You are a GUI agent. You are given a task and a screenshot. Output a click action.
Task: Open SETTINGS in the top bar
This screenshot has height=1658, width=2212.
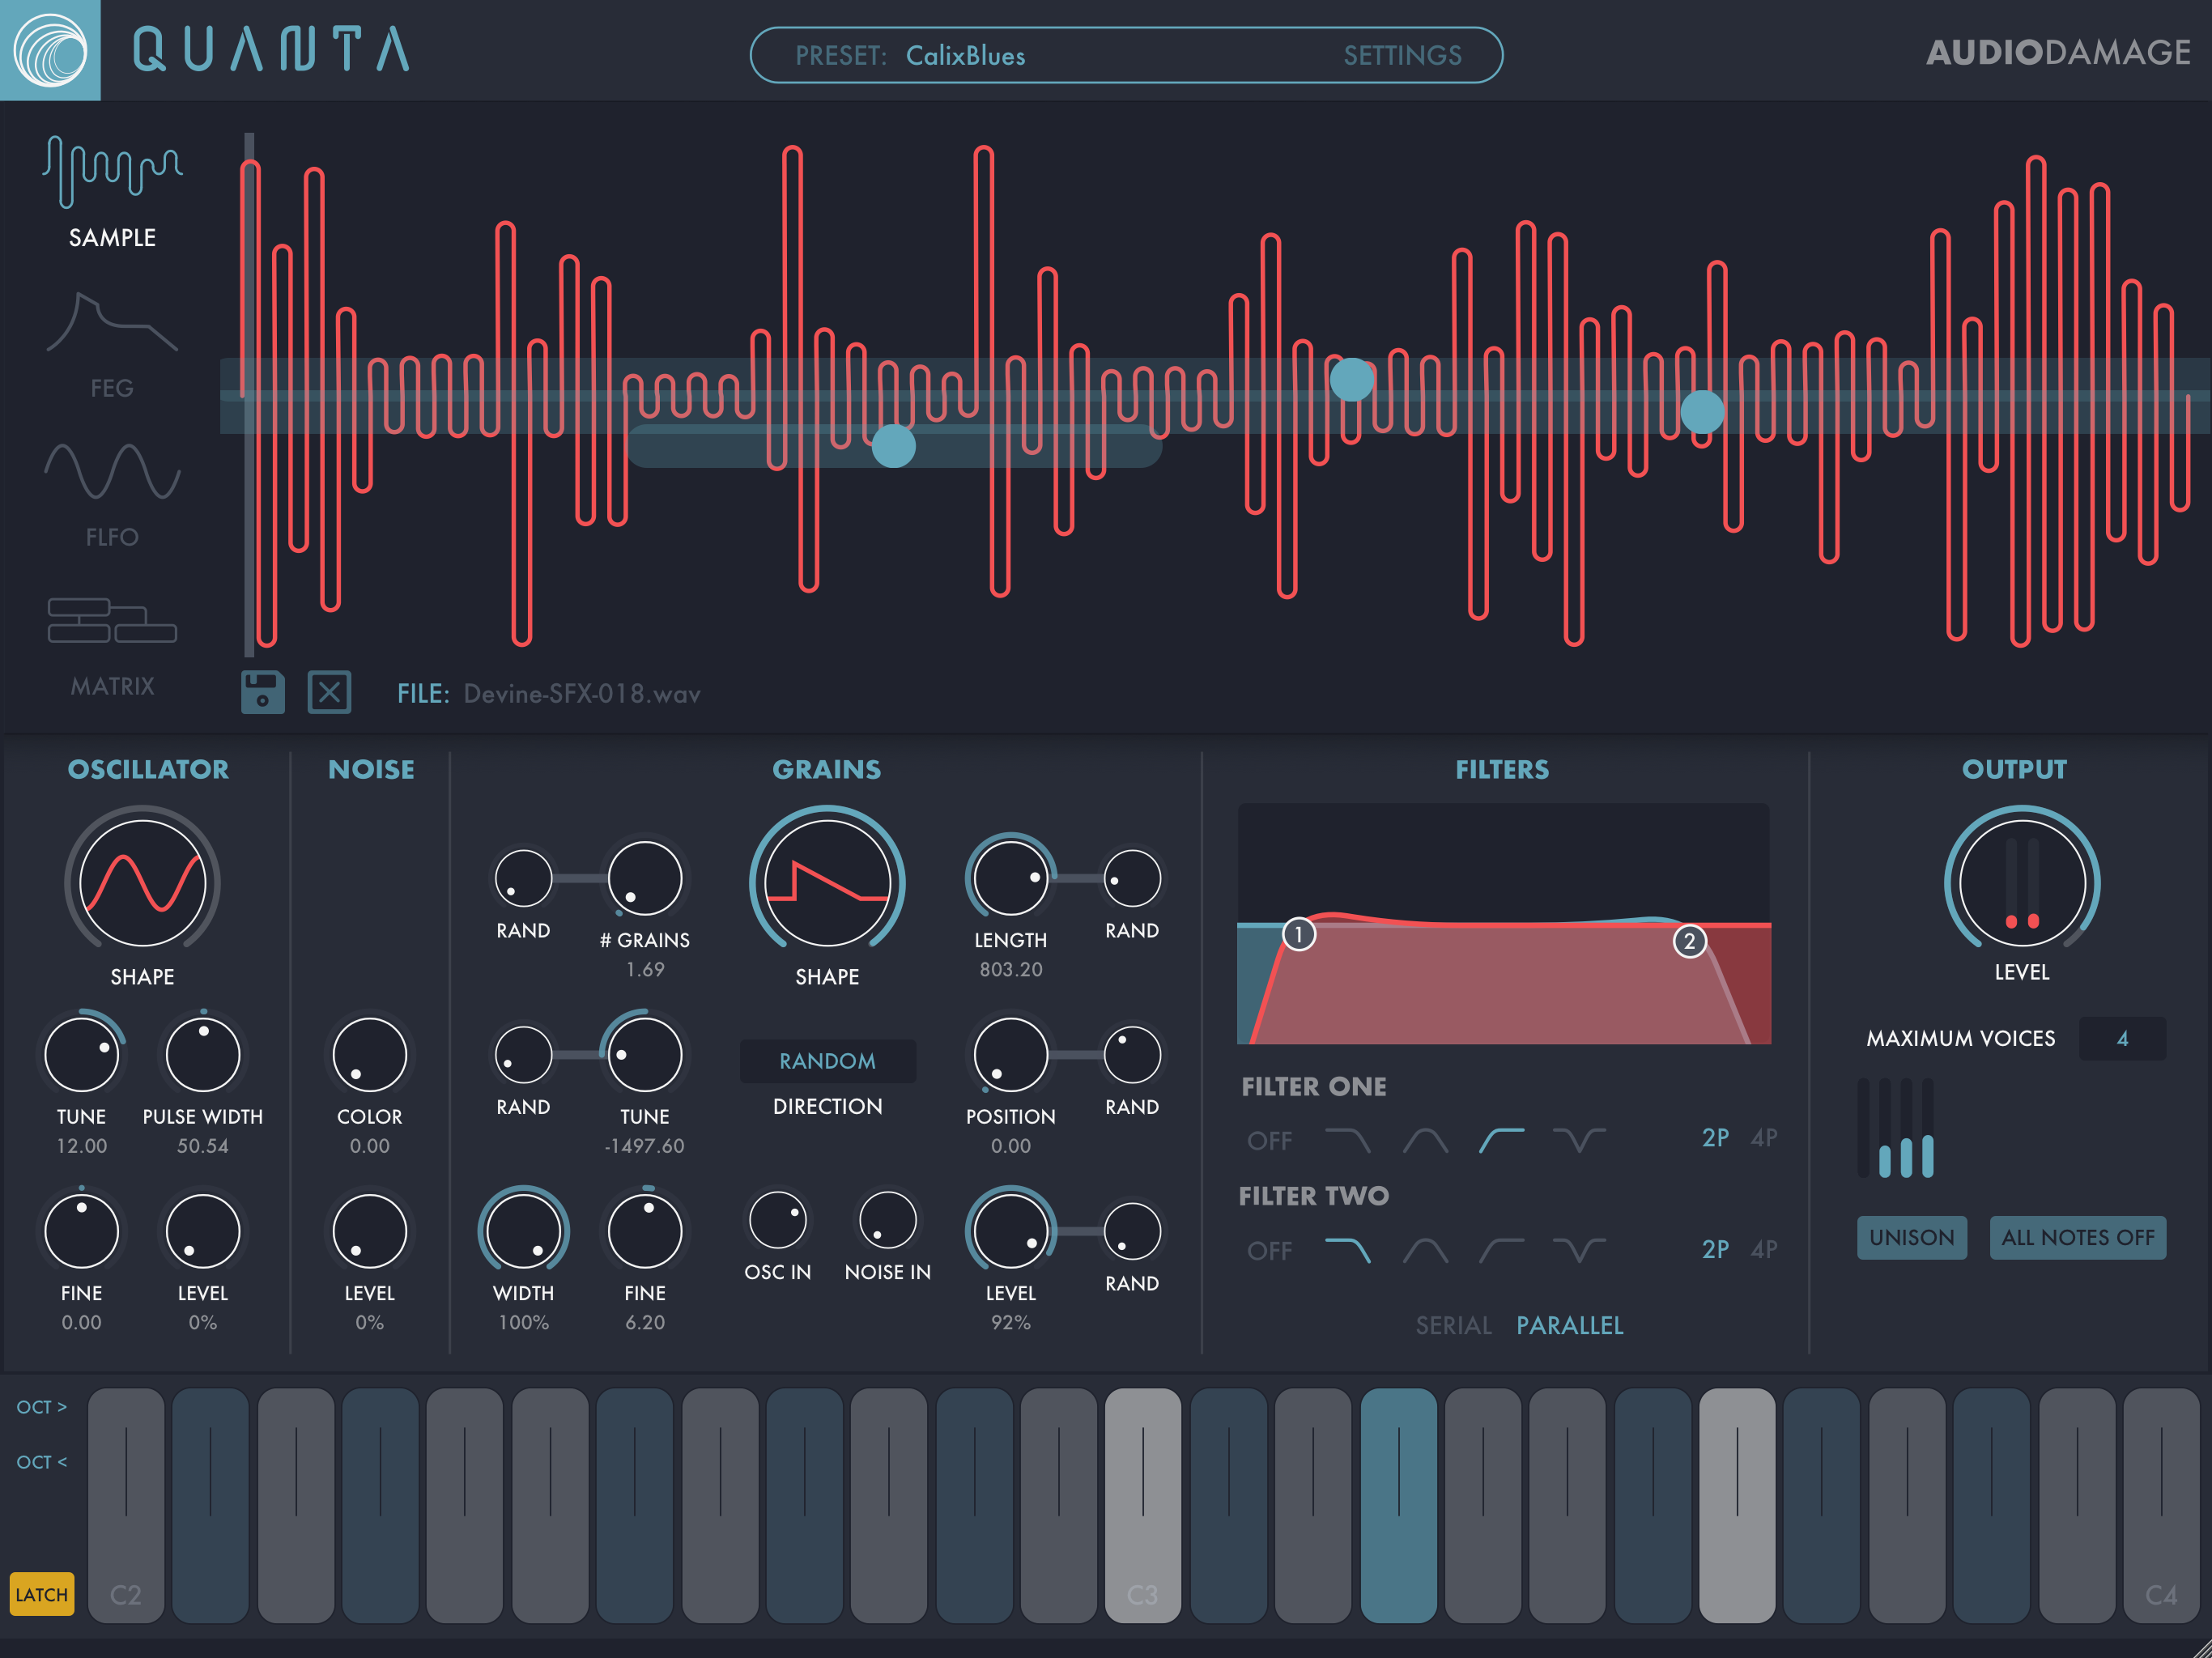point(1402,55)
